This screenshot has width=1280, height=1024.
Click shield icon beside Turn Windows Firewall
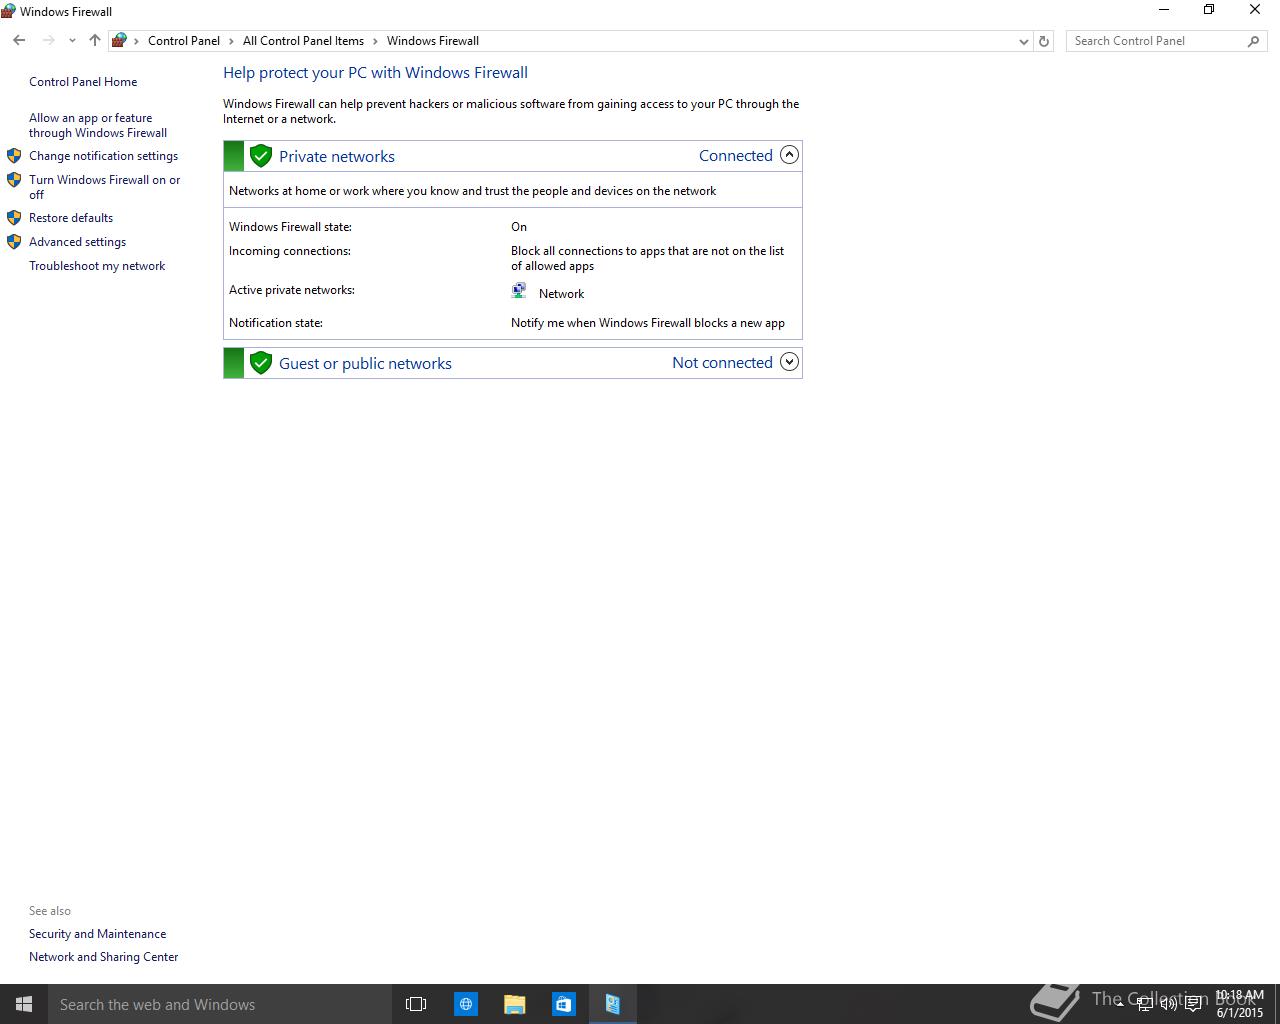[x=14, y=180]
